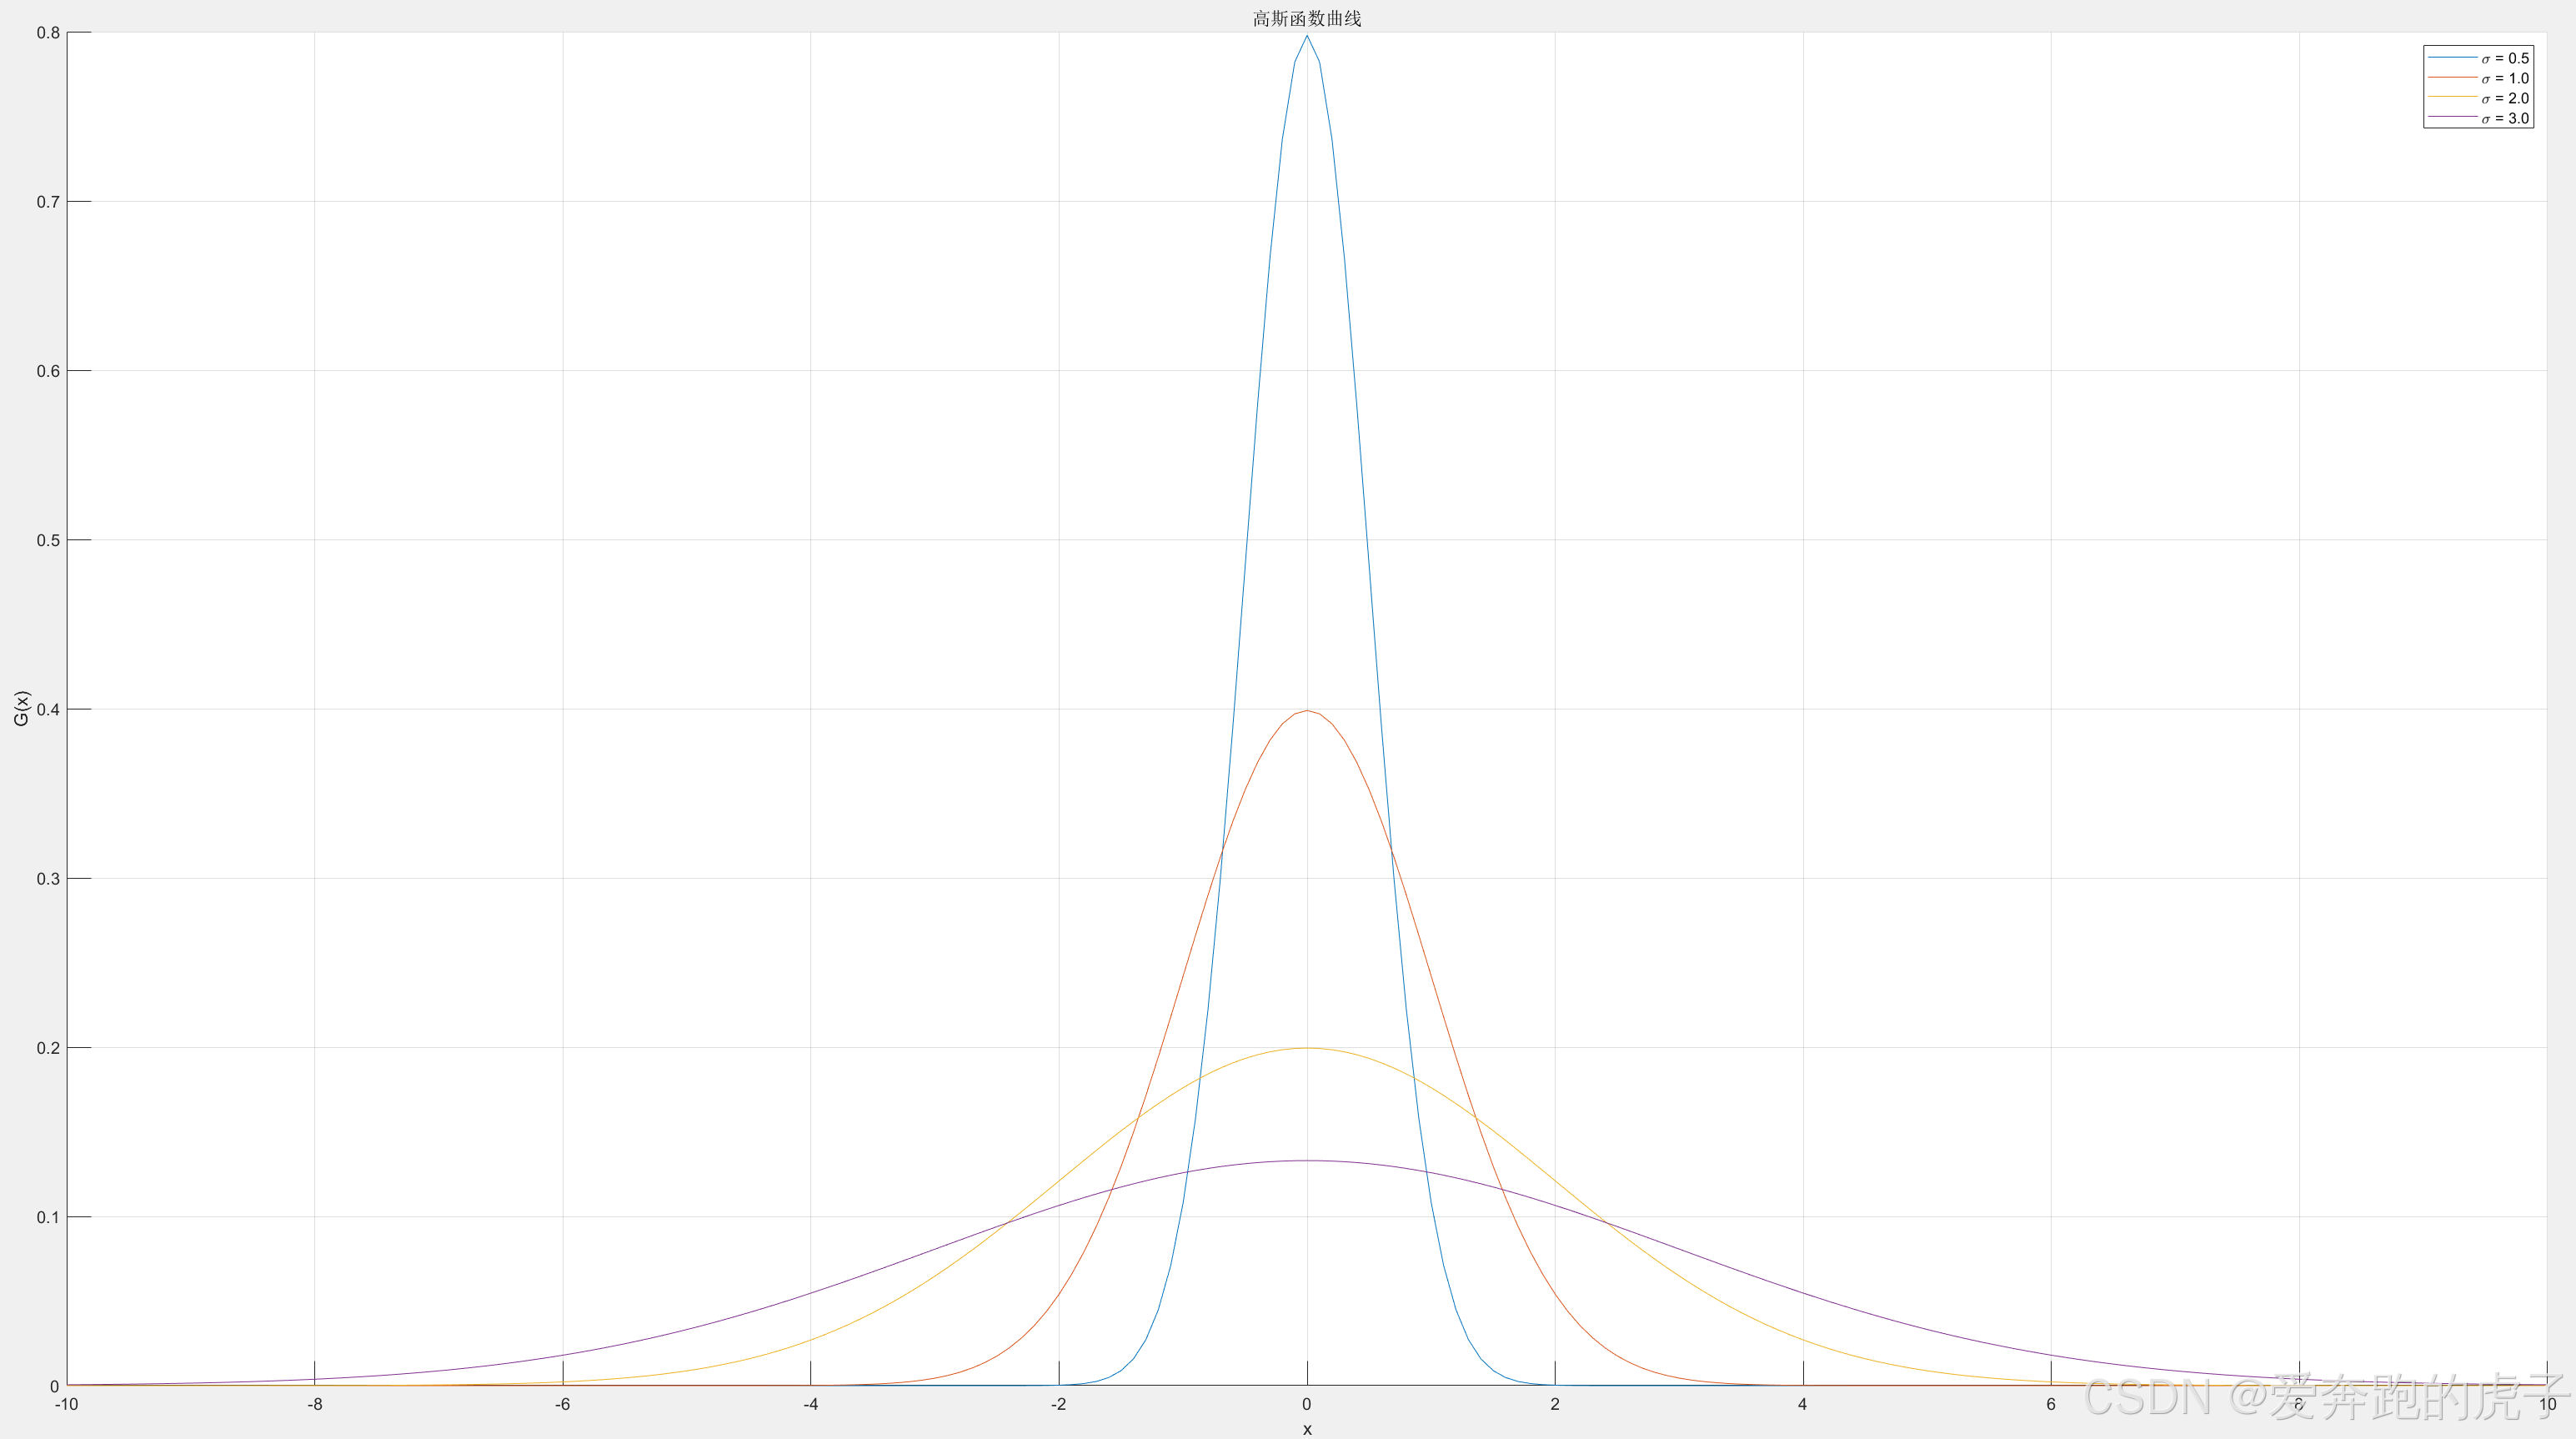The height and width of the screenshot is (1439, 2576).
Task: Click the -10 x-axis tick label
Action: pyautogui.click(x=66, y=1405)
